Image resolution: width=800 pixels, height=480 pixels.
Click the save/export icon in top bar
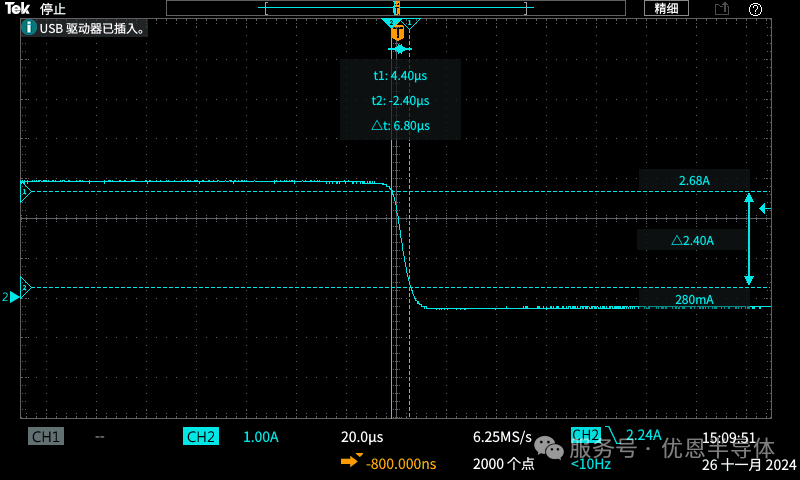point(722,9)
